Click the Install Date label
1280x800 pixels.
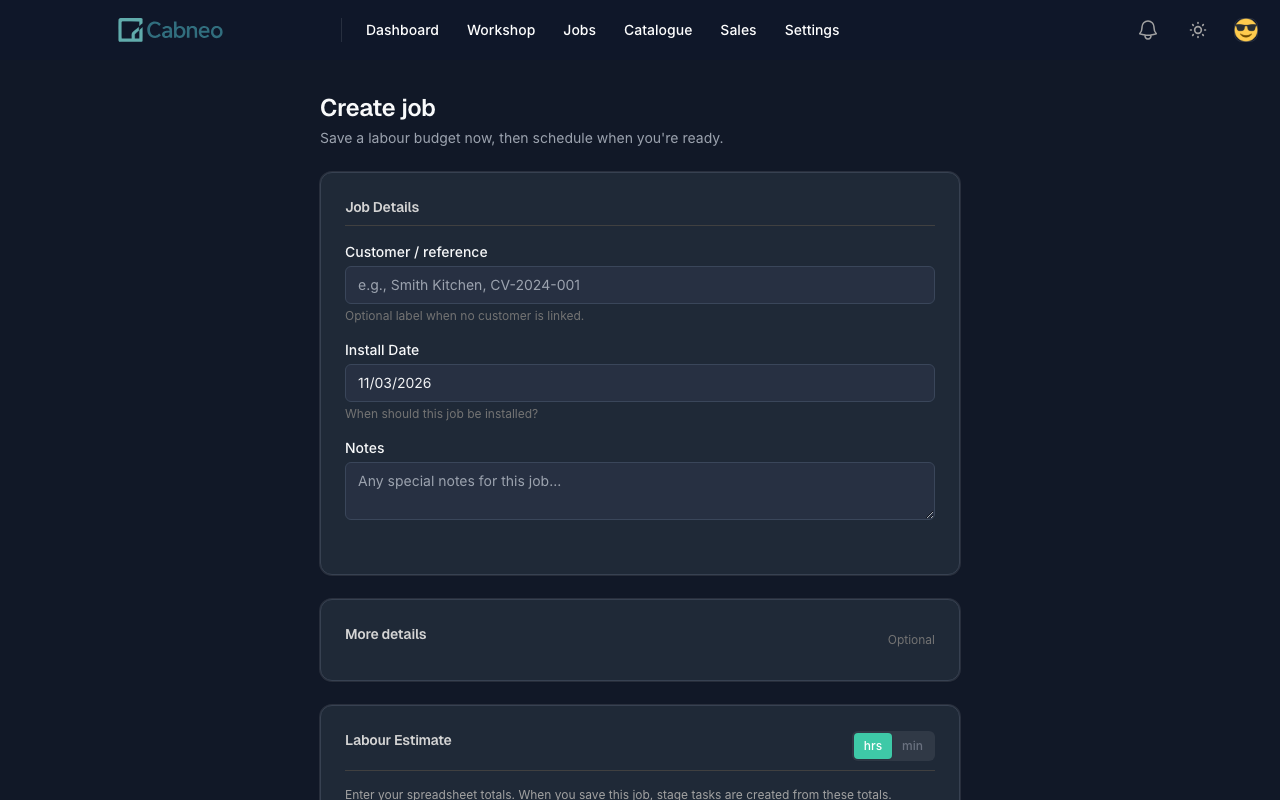382,350
